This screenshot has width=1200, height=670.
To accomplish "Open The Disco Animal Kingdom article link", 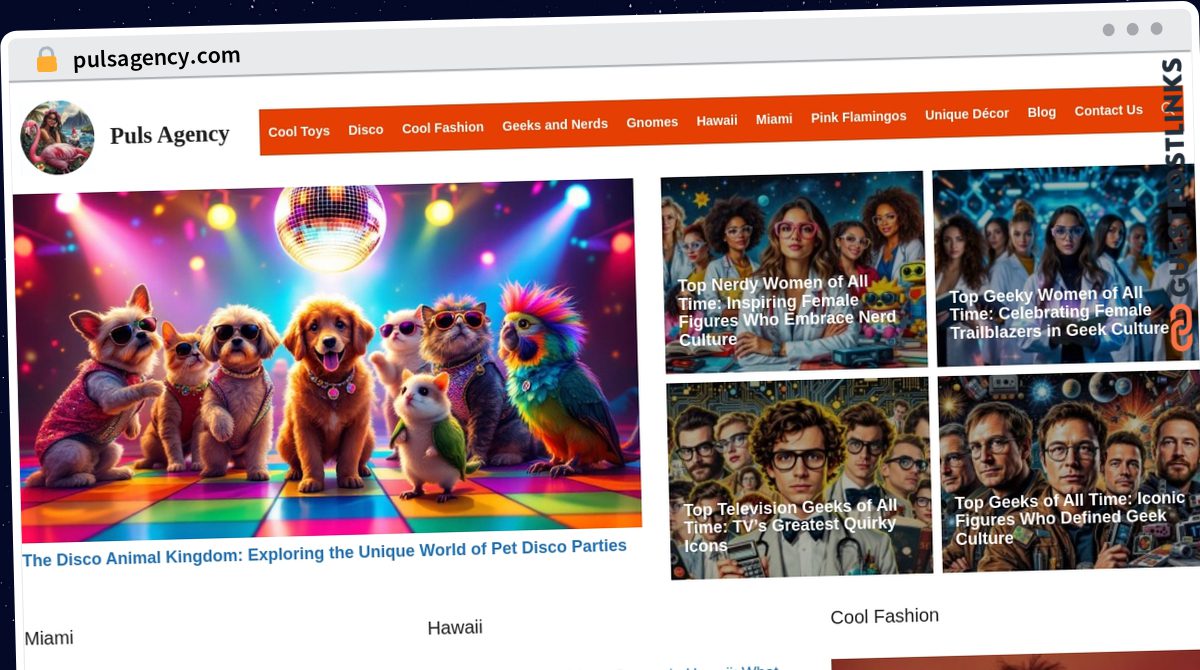I will coord(324,552).
